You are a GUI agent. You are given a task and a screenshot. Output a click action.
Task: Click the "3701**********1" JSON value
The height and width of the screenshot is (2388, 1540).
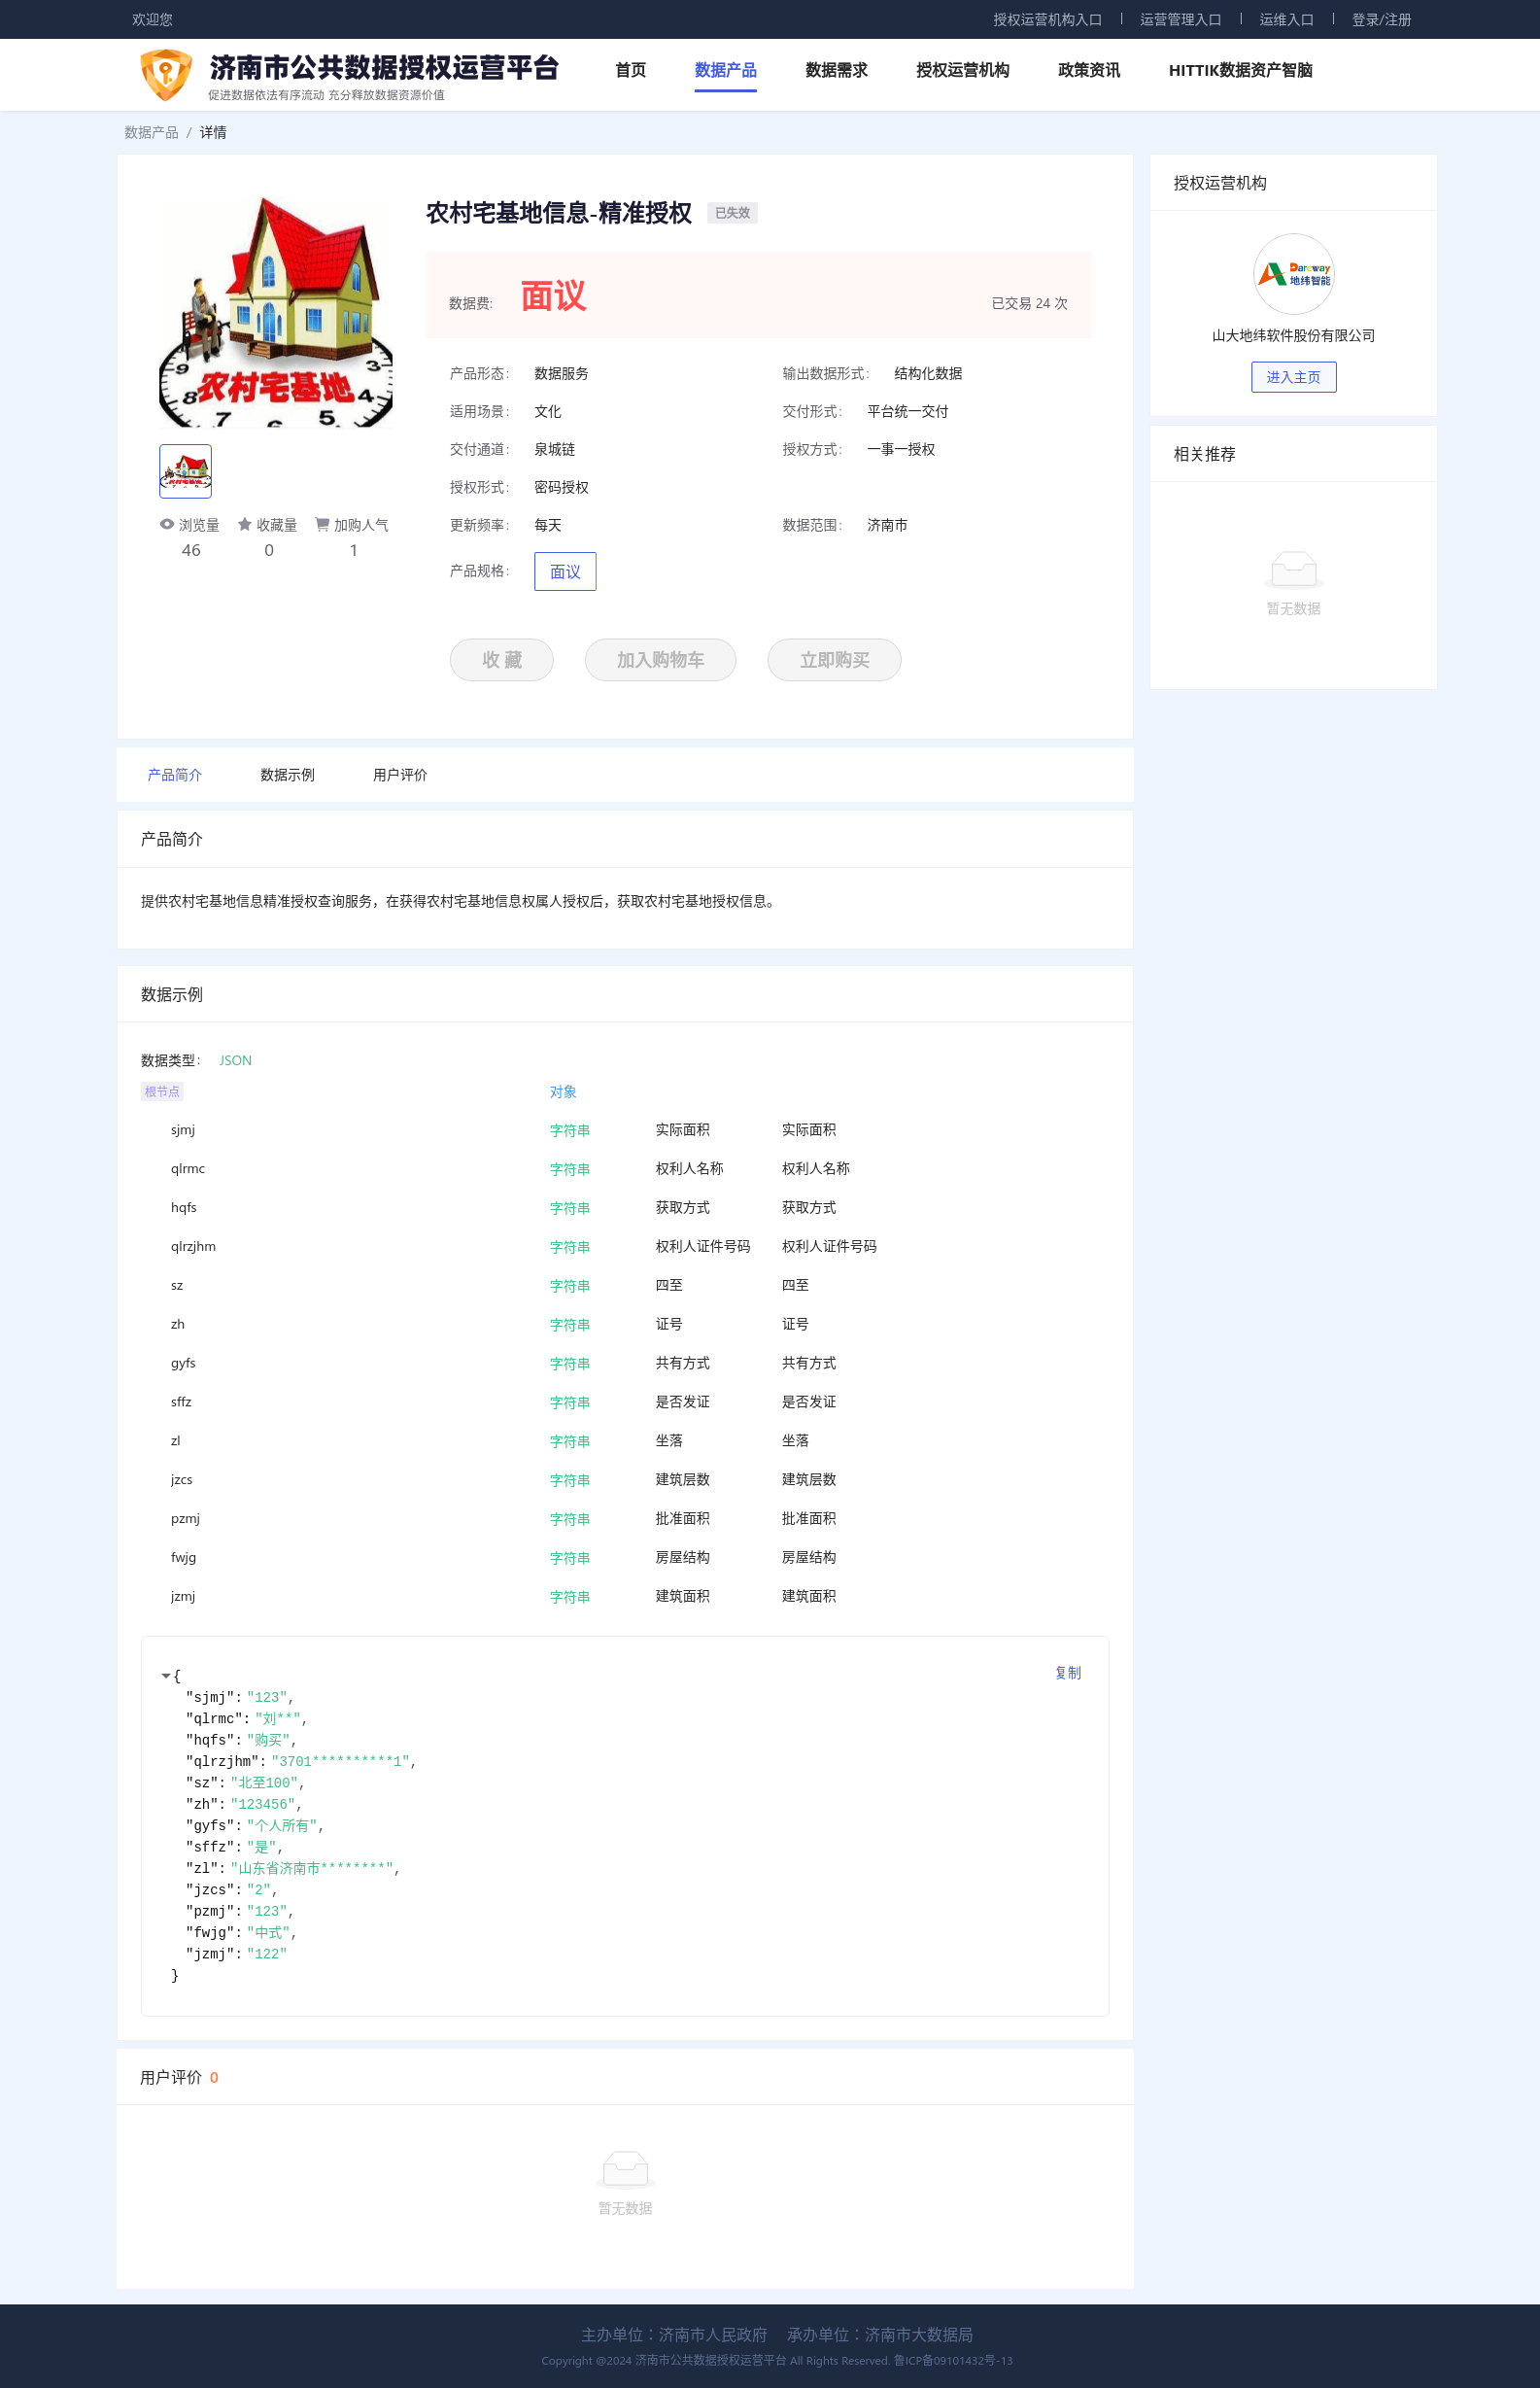[340, 1762]
